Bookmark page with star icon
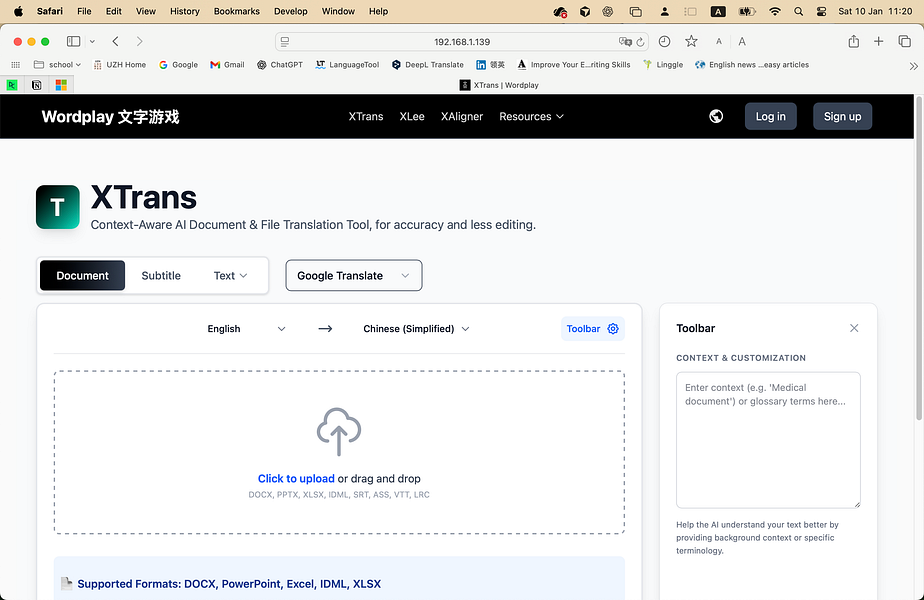Image resolution: width=924 pixels, height=600 pixels. point(691,41)
